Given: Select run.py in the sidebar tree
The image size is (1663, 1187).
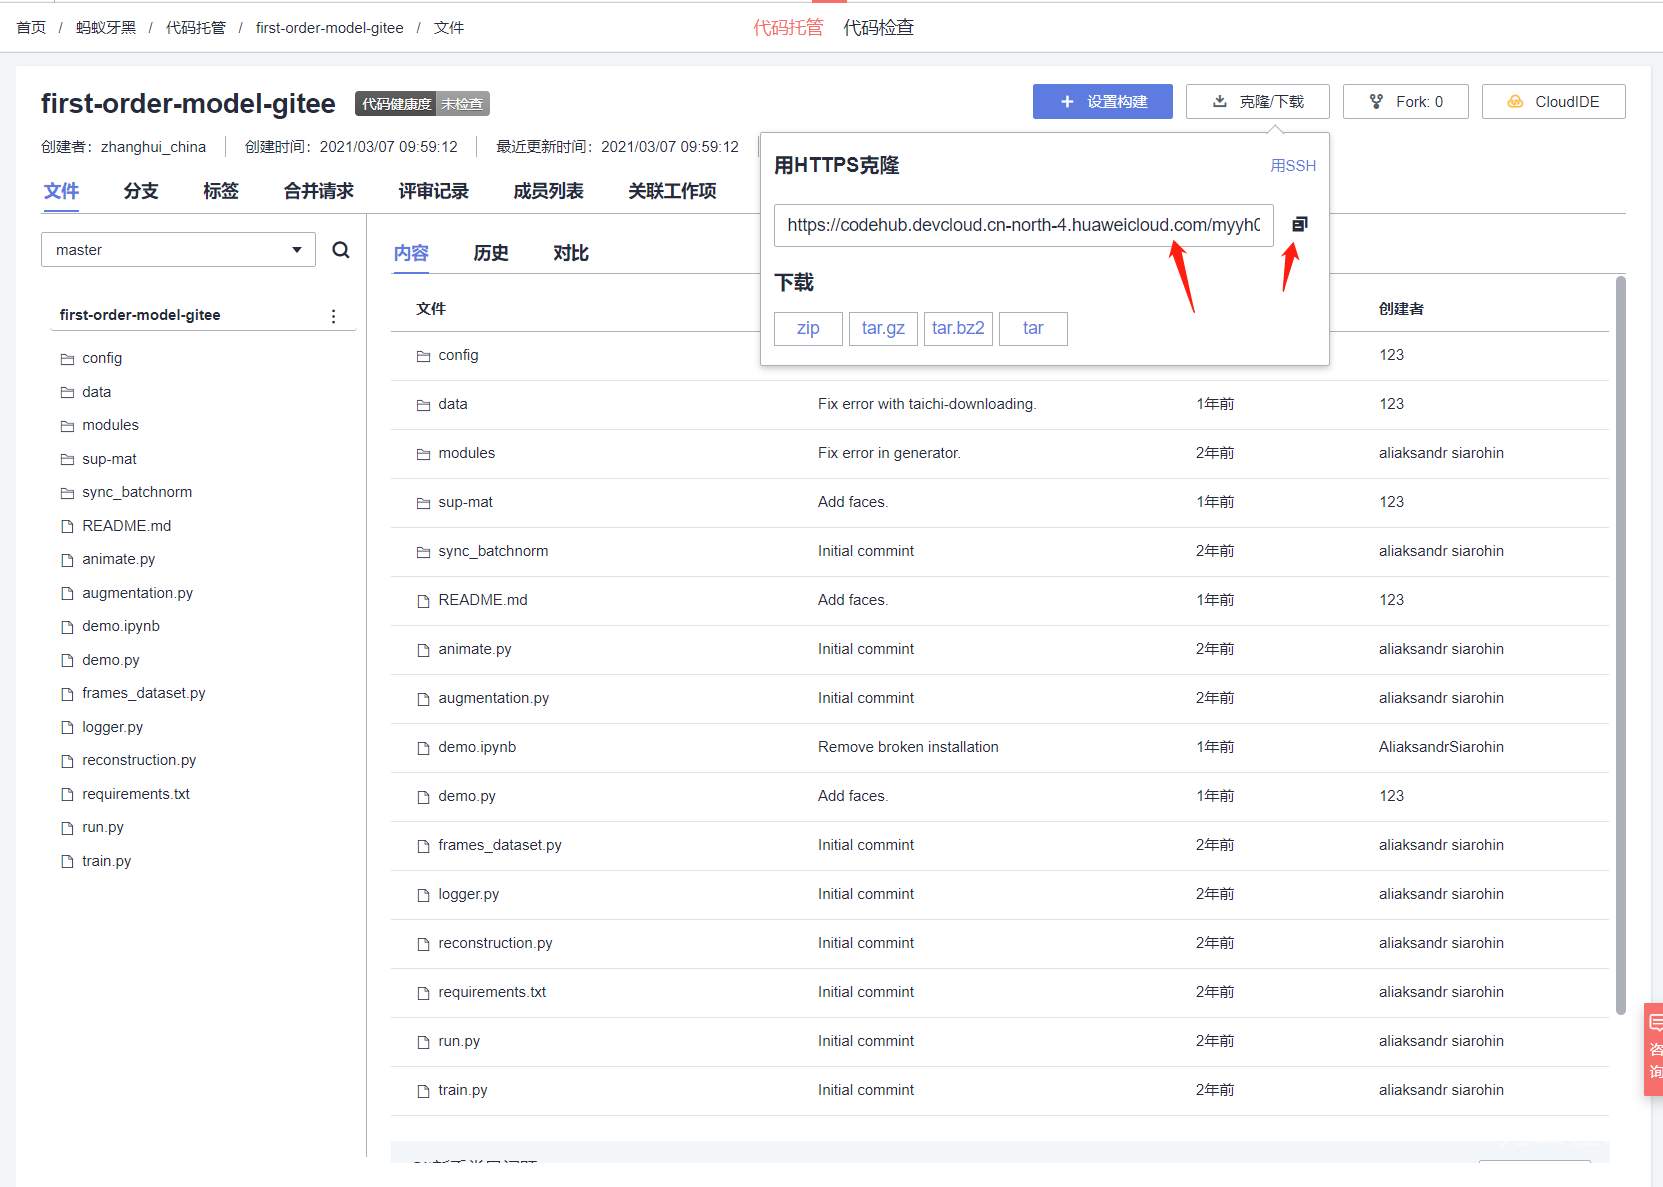Looking at the screenshot, I should coord(103,827).
